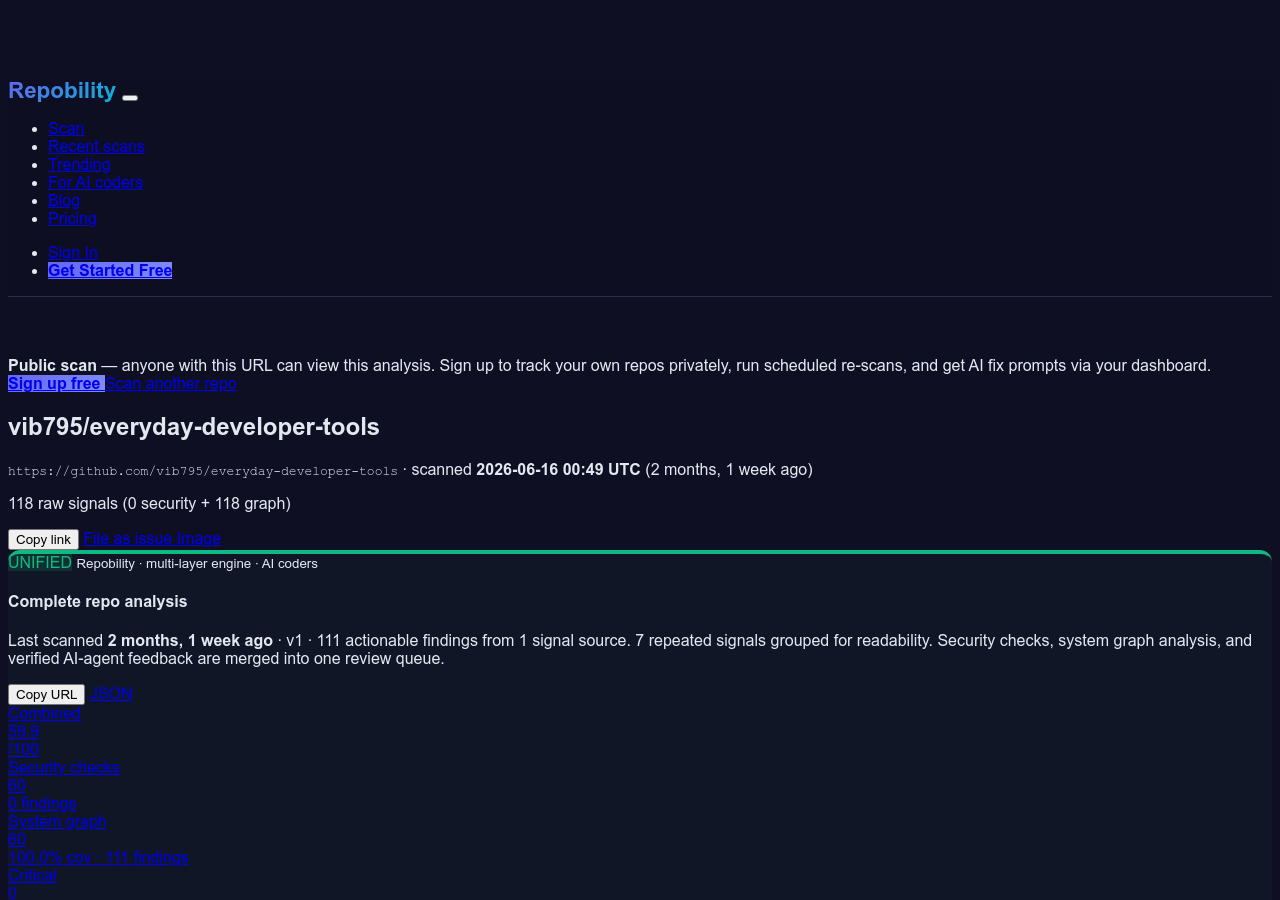
Task: Click the Copy URL button
Action: 46,694
